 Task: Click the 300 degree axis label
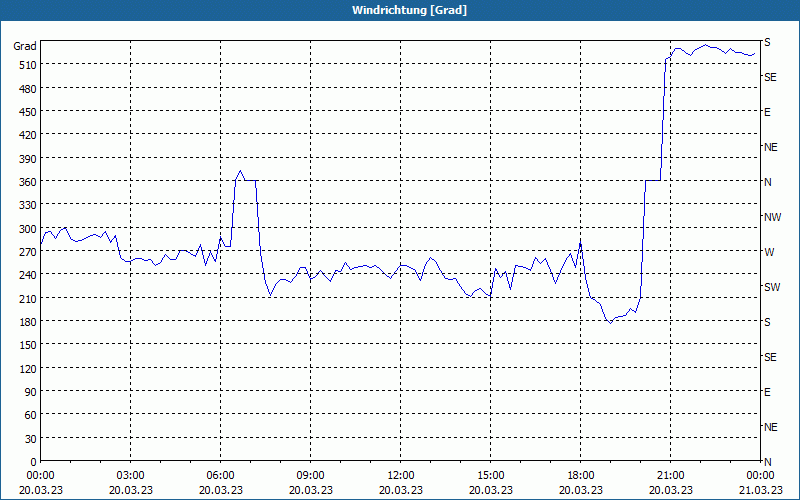click(28, 229)
